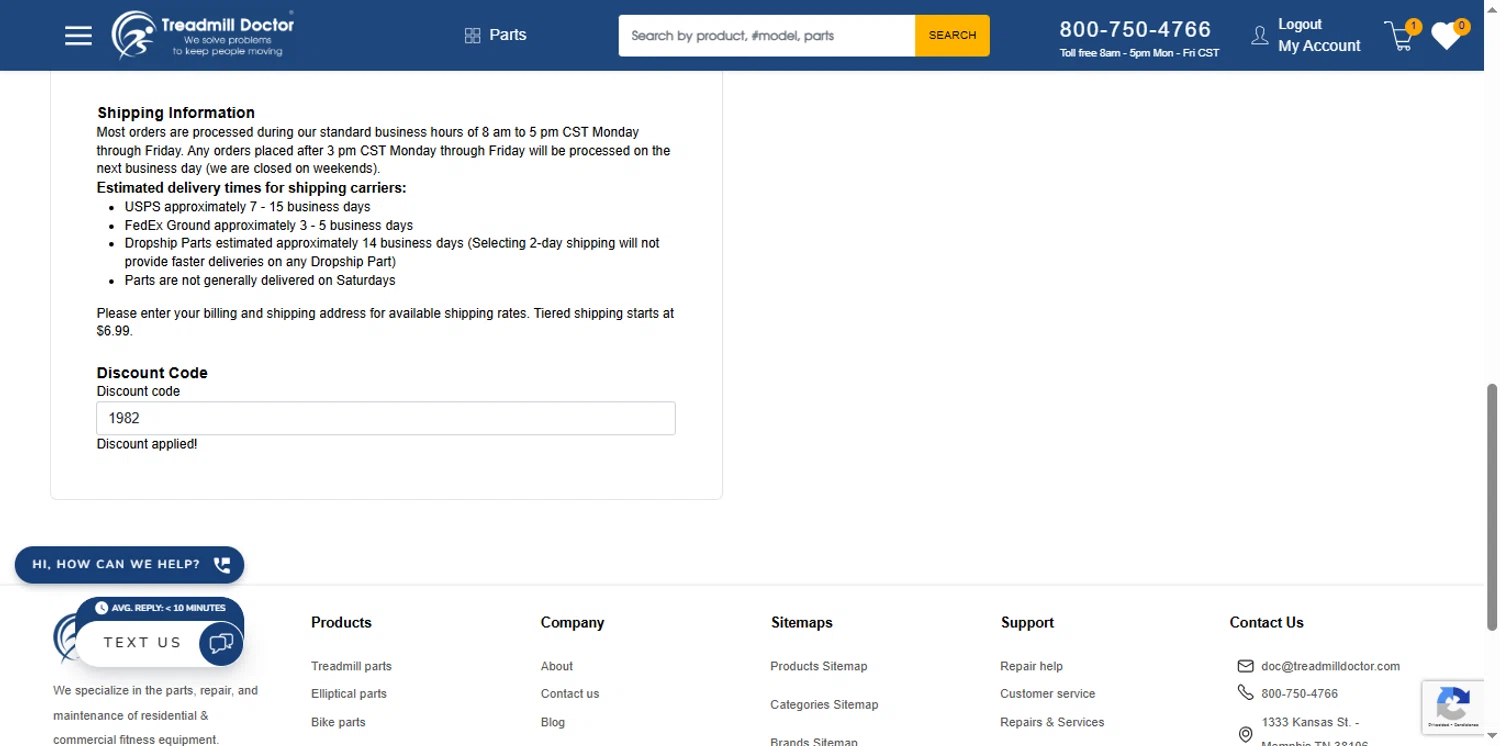Click the doc@treadmilldoctor.com email link
Image resolution: width=1500 pixels, height=746 pixels.
tap(1330, 666)
